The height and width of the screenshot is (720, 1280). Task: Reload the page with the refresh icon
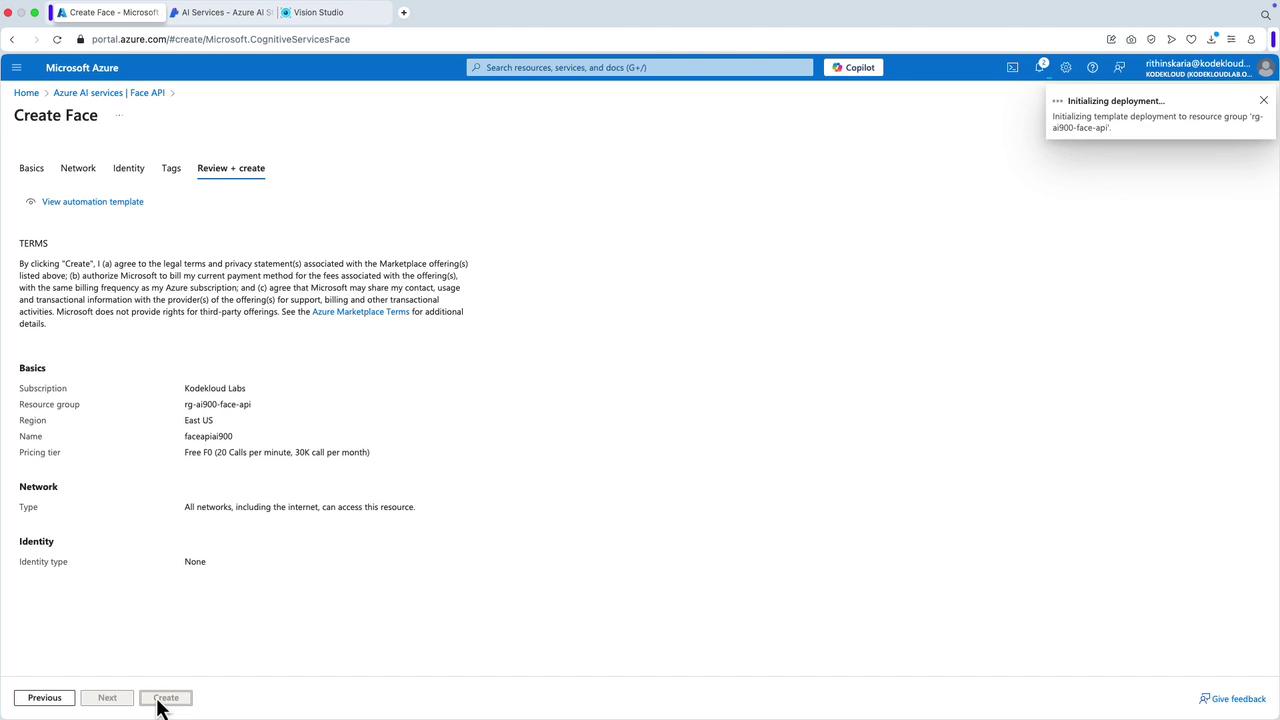57,40
